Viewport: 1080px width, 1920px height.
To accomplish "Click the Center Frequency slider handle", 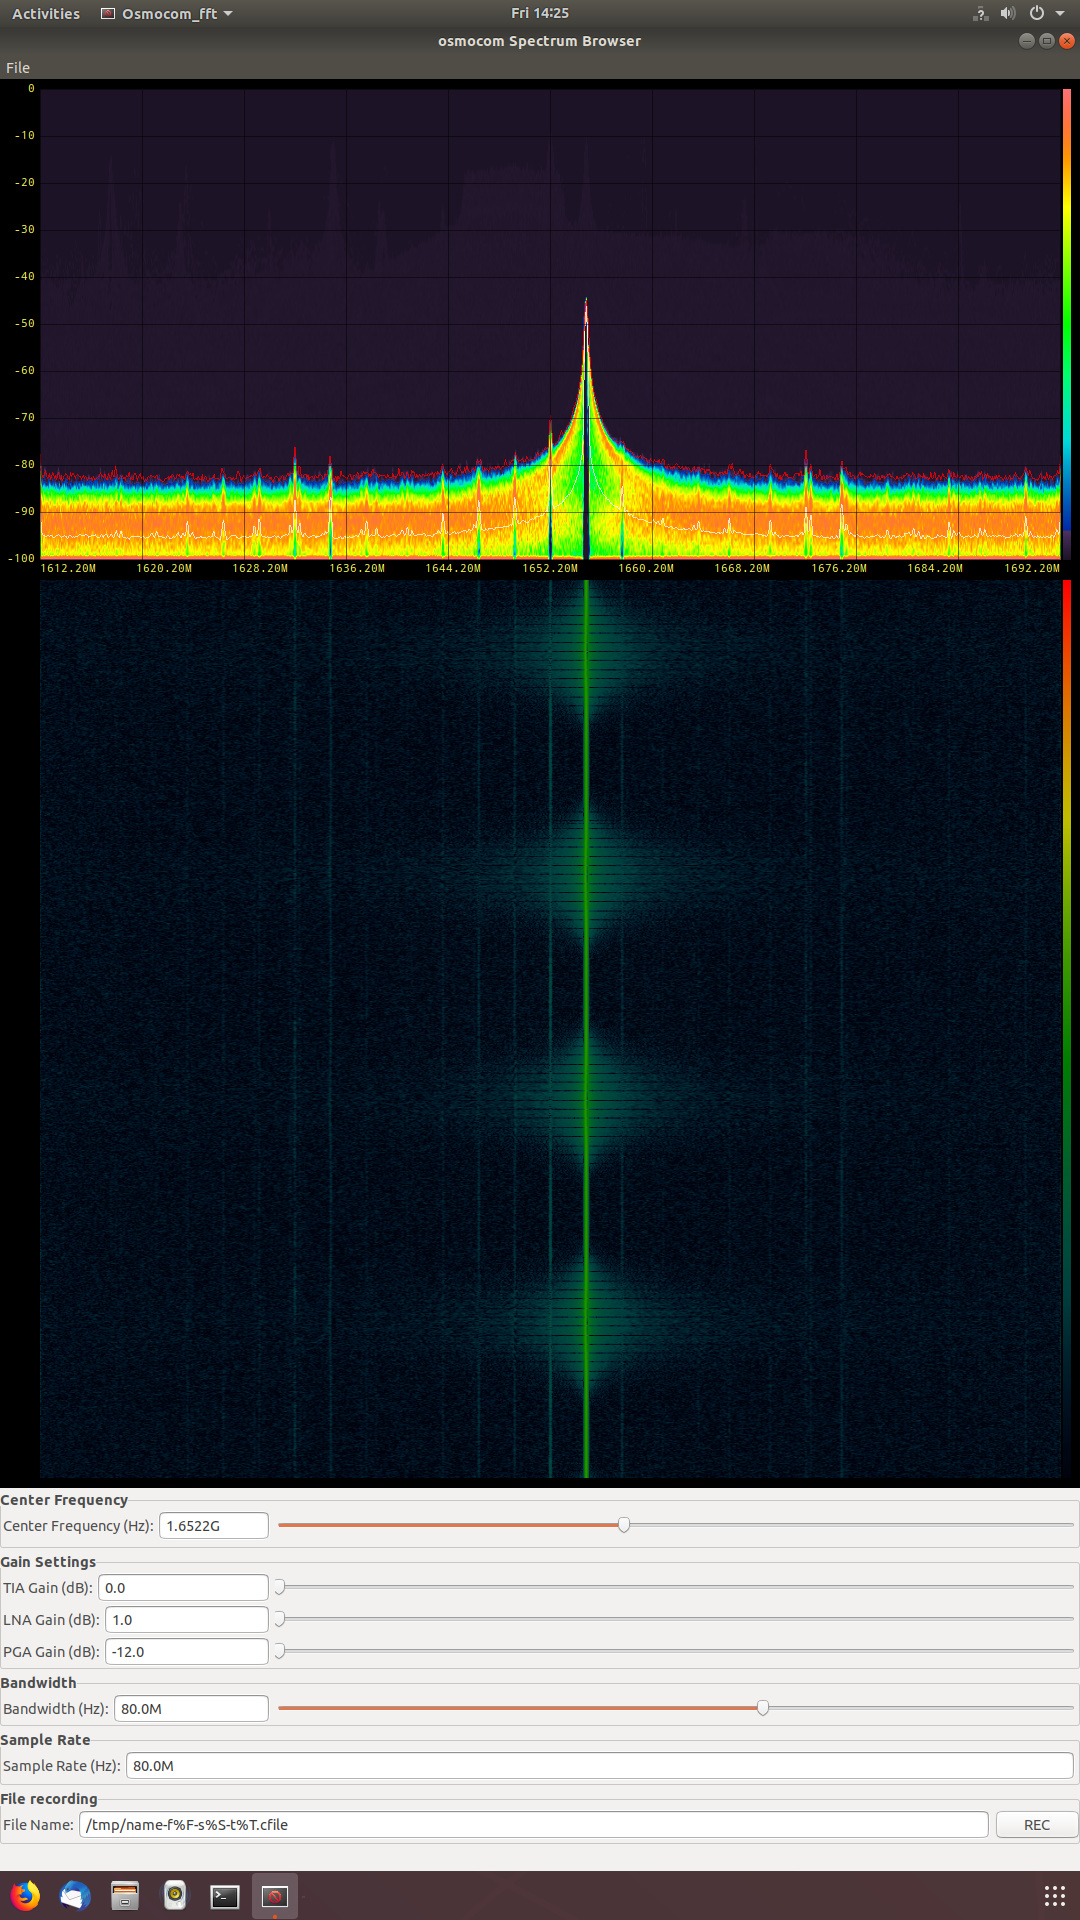I will coord(624,1525).
